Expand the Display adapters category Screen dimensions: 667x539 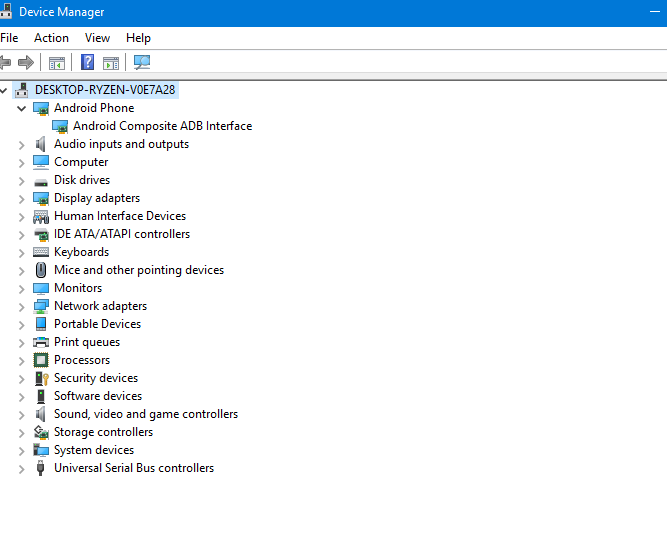click(x=22, y=198)
